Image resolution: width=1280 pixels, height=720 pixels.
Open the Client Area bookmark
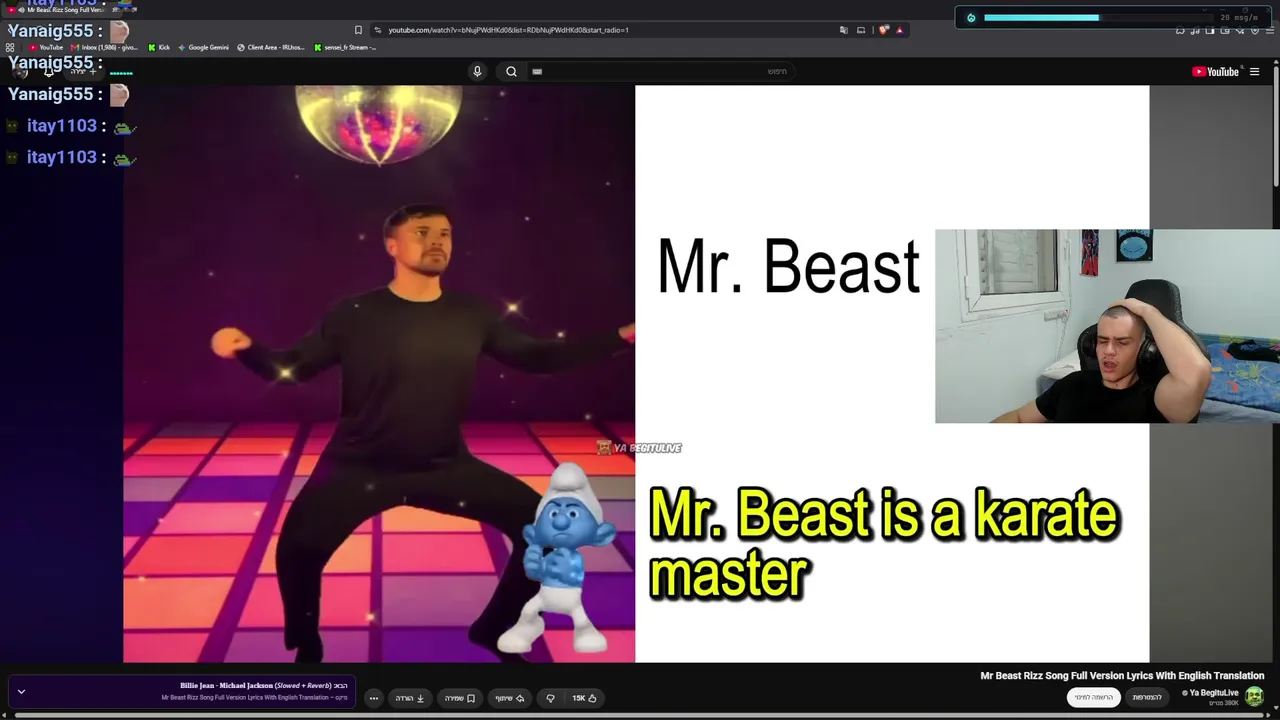[271, 47]
